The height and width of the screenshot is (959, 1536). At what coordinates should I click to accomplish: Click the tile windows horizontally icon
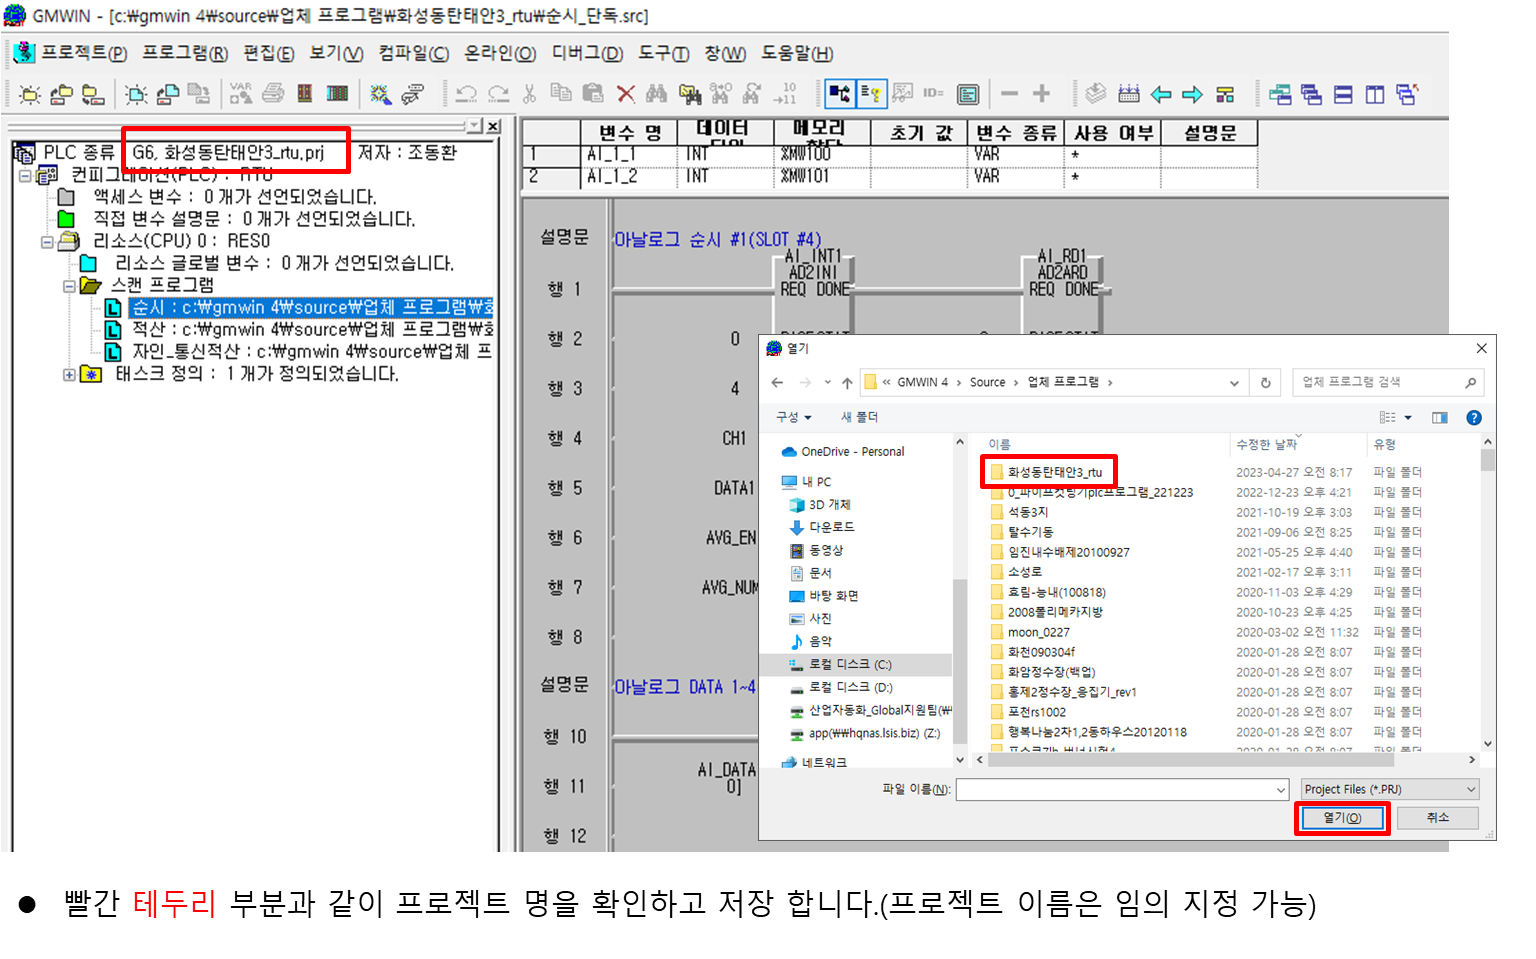[x=1344, y=94]
